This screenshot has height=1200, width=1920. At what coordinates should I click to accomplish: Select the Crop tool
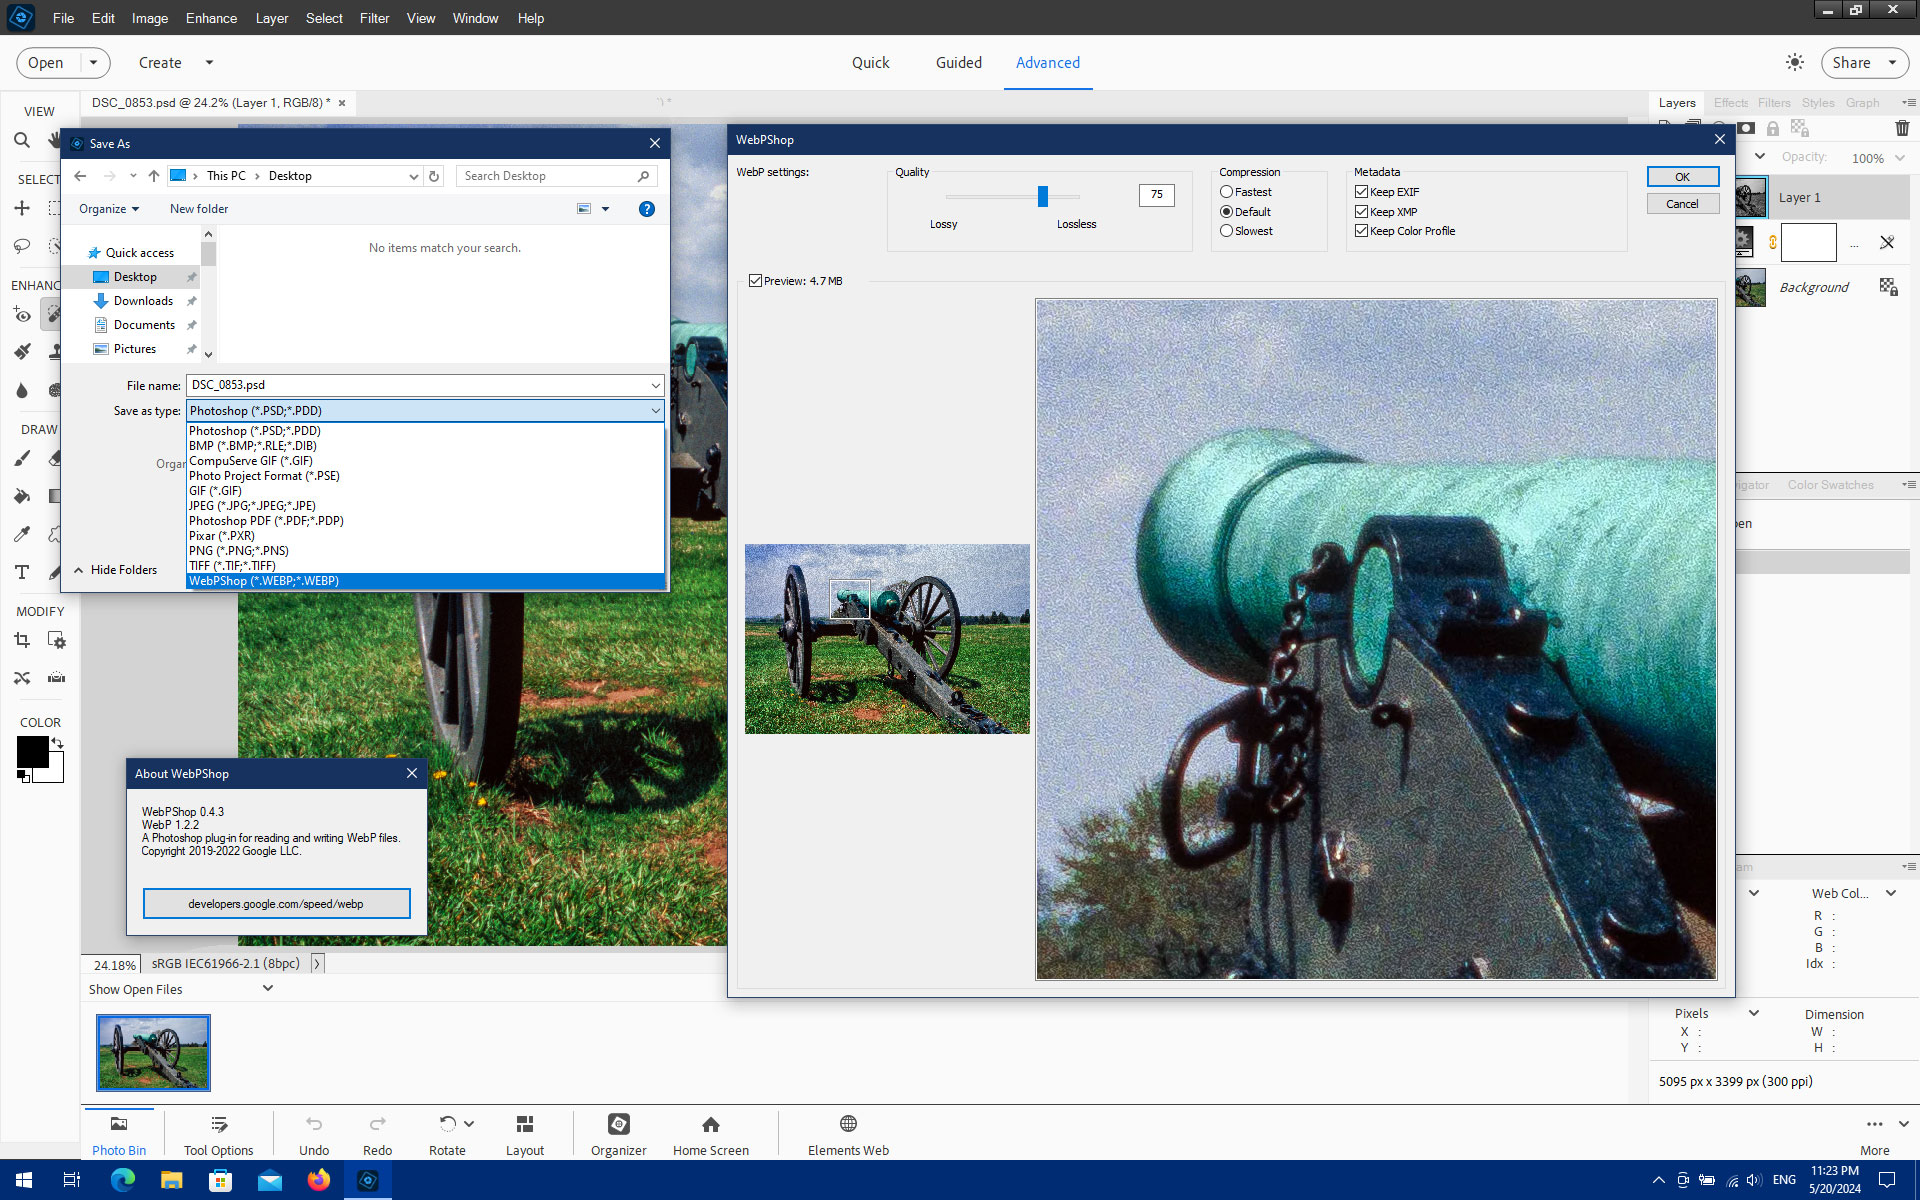[22, 640]
